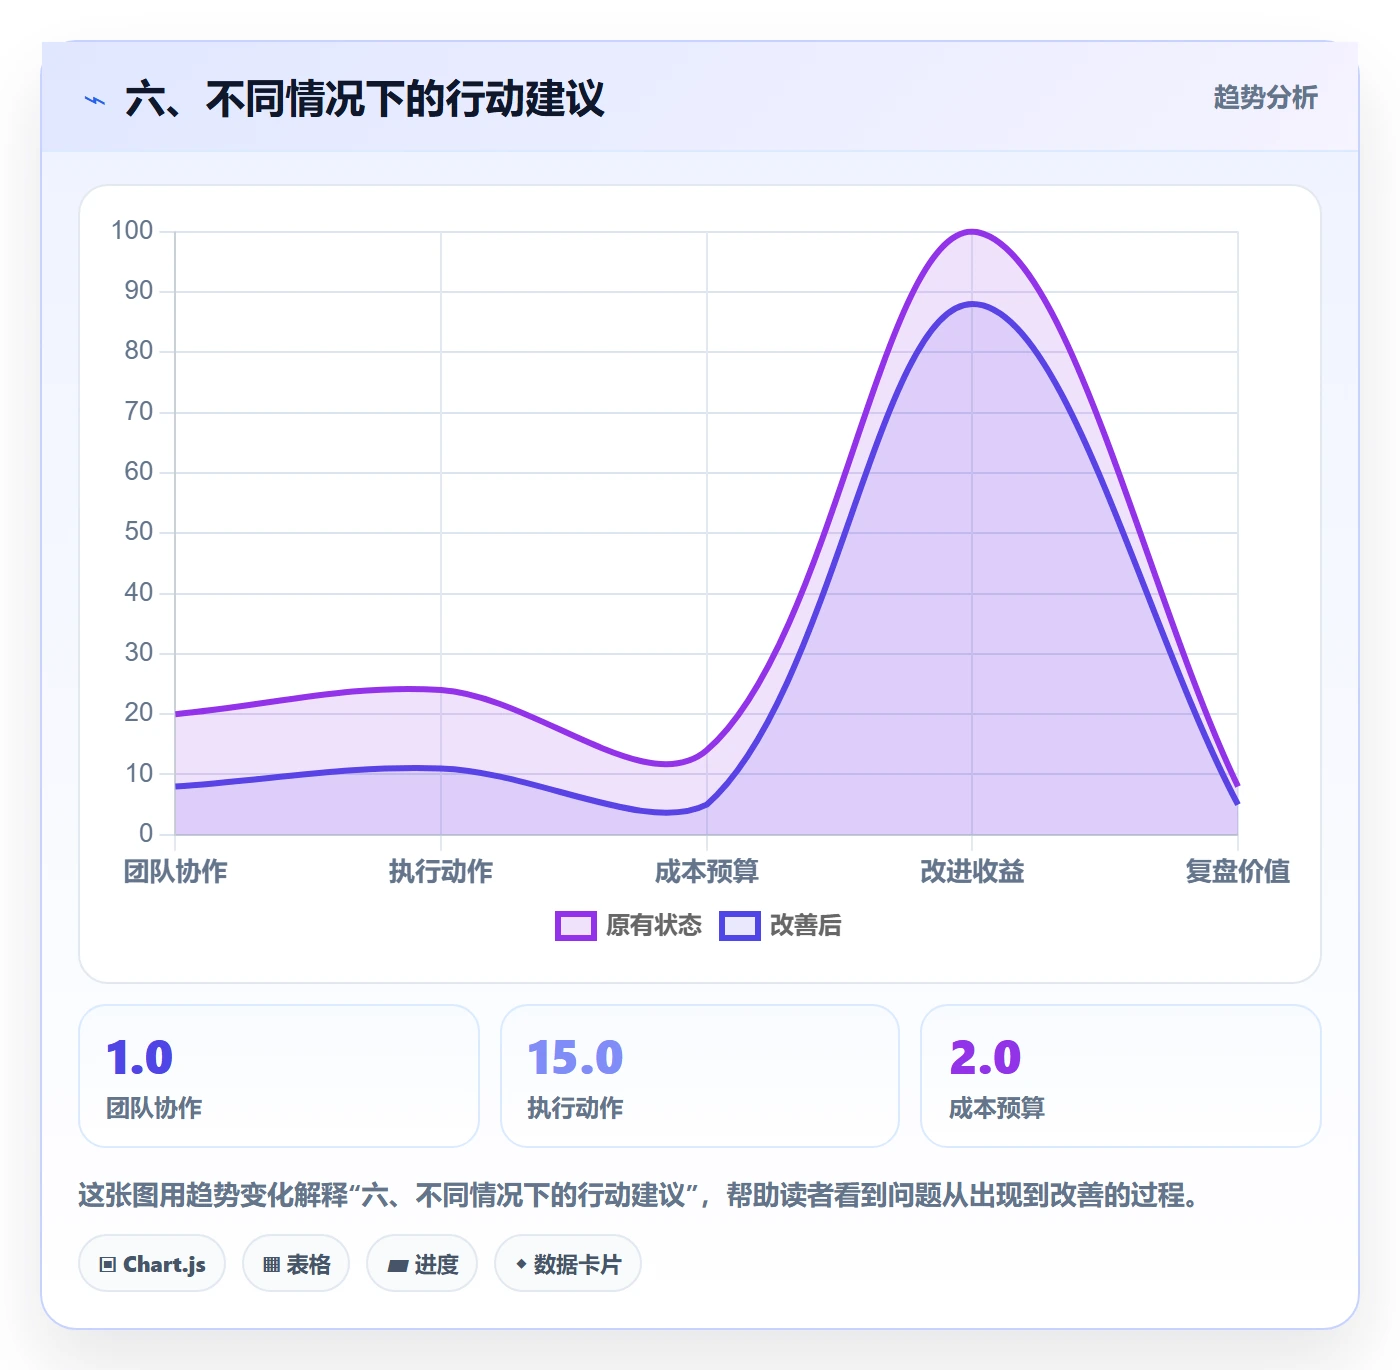This screenshot has width=1400, height=1370.
Task: Select the 进度 tag chip
Action: coord(422,1264)
